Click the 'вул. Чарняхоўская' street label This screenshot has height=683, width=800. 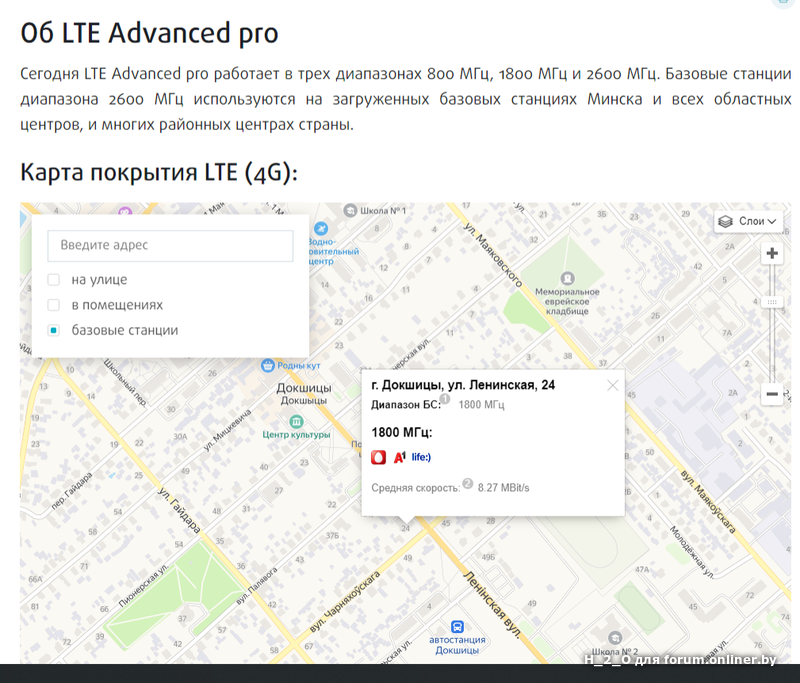[345, 602]
